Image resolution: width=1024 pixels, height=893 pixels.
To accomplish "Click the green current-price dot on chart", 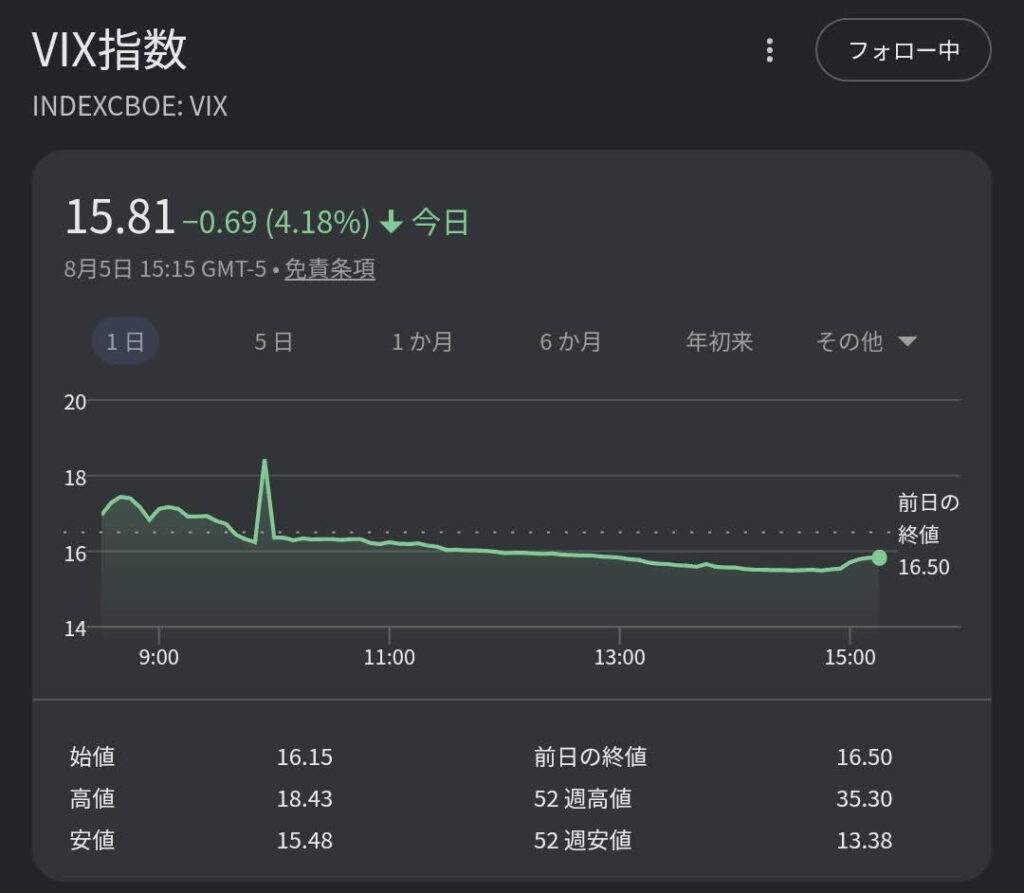I will (879, 557).
